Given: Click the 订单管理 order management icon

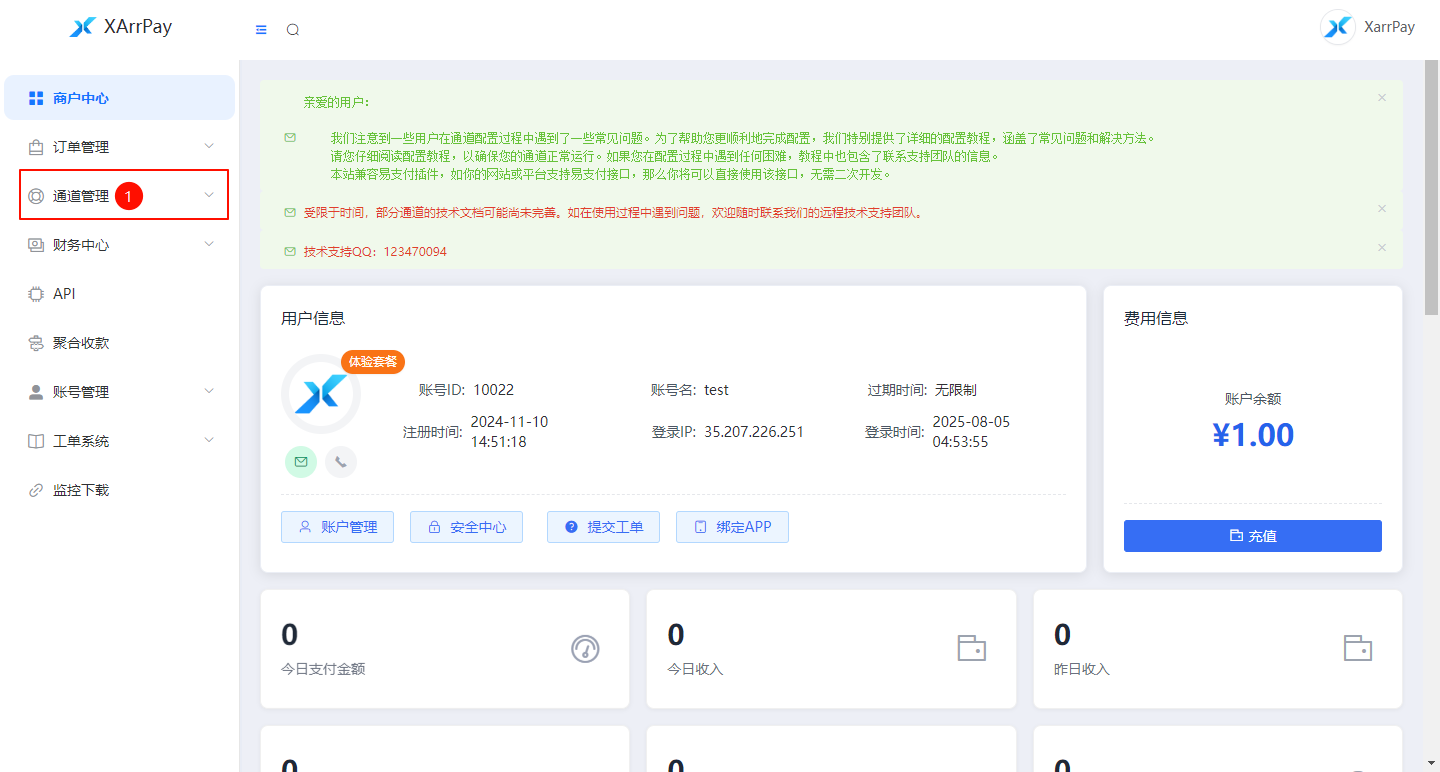Looking at the screenshot, I should pyautogui.click(x=34, y=146).
